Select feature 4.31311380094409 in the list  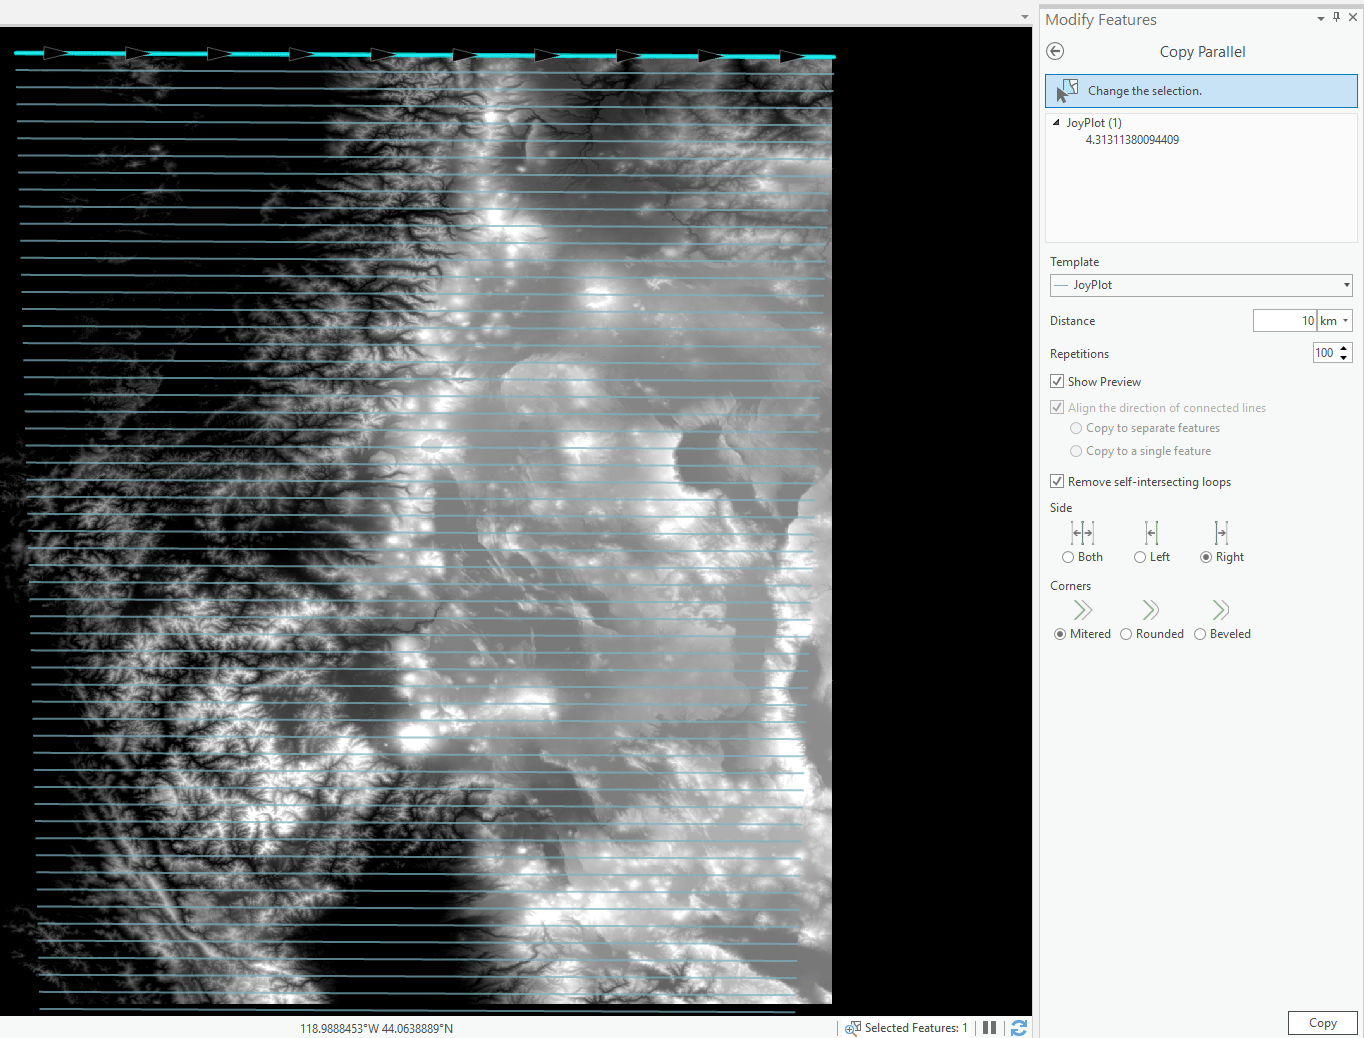(x=1132, y=140)
